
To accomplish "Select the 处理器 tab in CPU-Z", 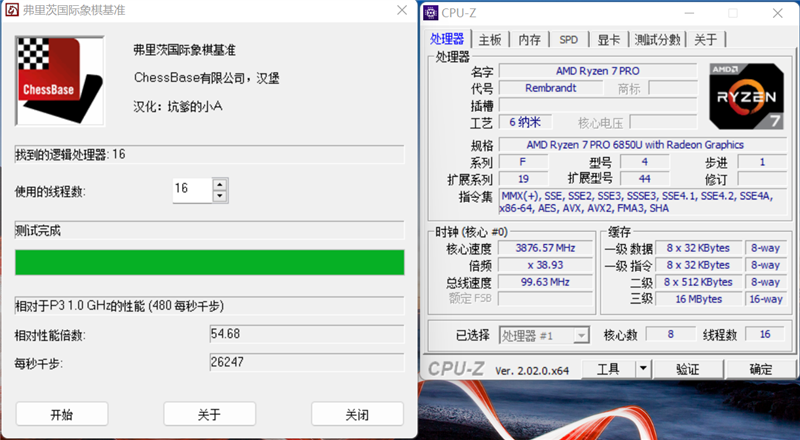I will tap(447, 39).
